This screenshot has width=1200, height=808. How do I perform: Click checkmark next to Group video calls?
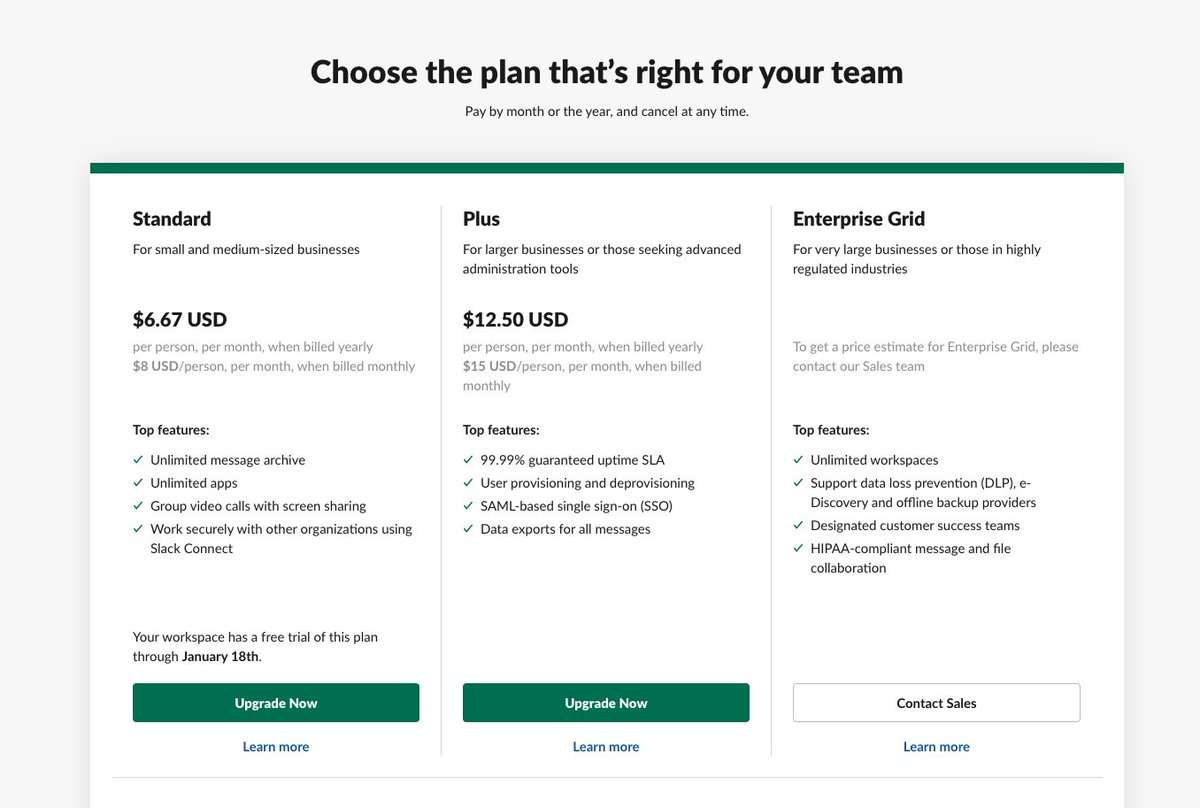(x=138, y=506)
